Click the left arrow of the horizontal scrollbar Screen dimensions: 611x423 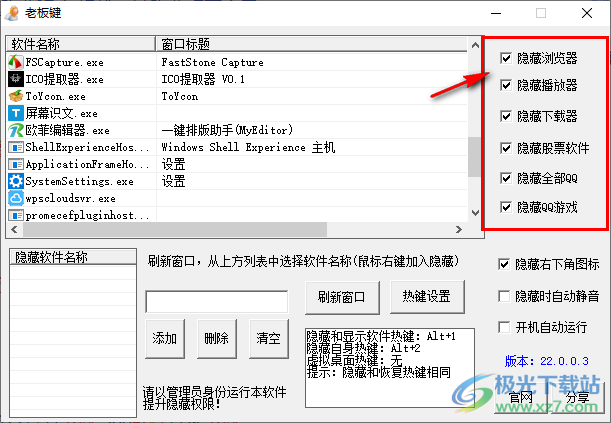14,229
